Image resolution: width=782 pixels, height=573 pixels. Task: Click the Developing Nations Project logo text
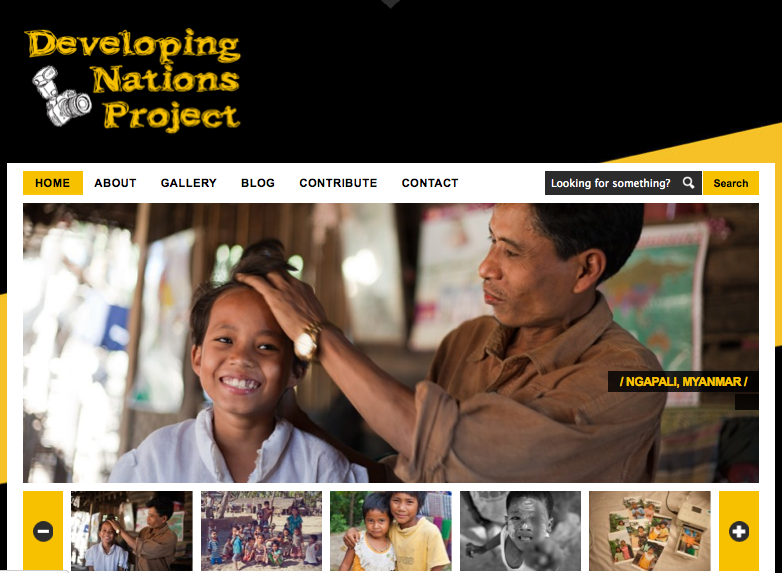(134, 80)
